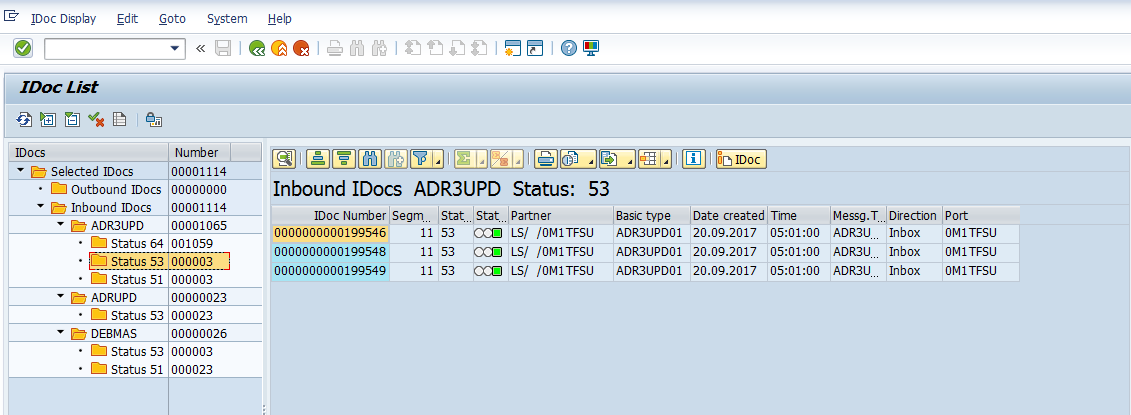Click the Set Filter funnel icon
Viewport: 1131px width, 415px height.
click(x=419, y=159)
